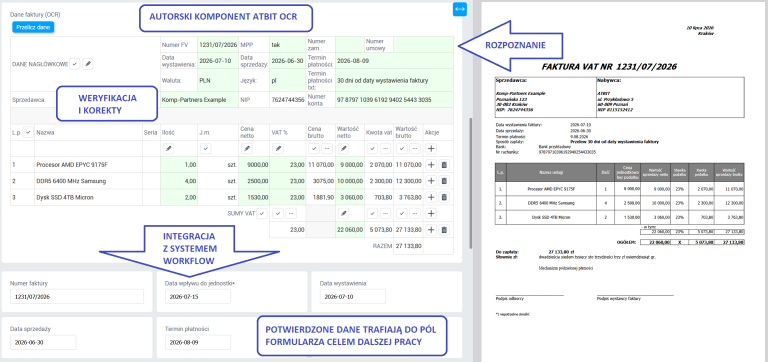Click the pencil icon under VAT %
This screenshot has height=362, width=768.
click(x=278, y=148)
